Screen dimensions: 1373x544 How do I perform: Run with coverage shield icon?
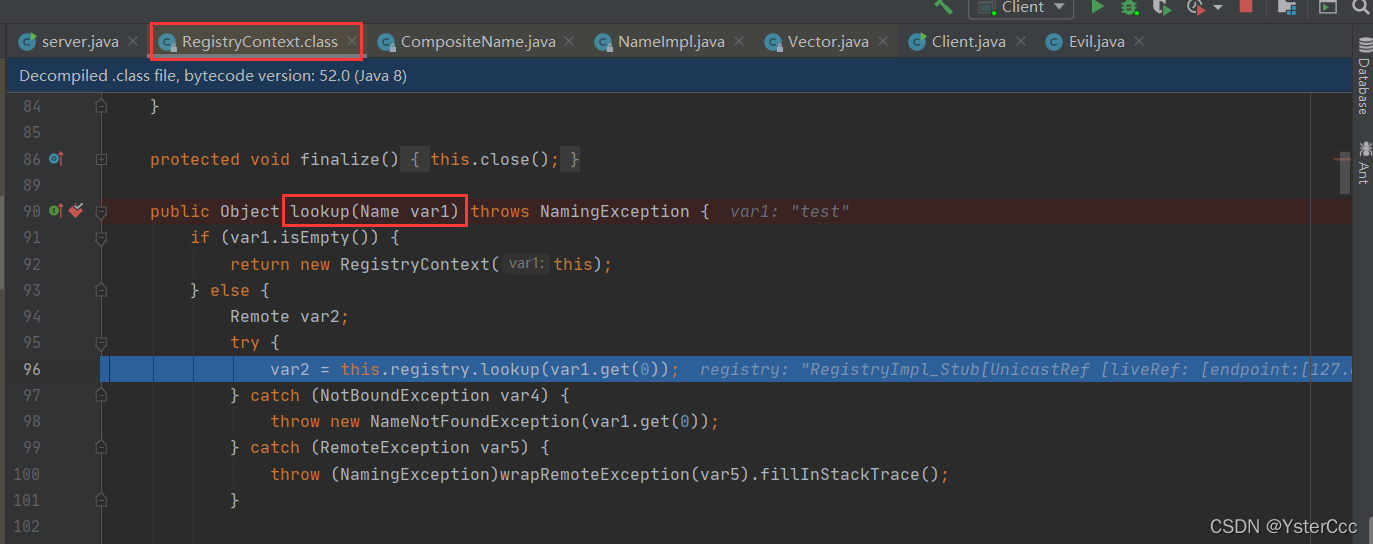pos(1161,7)
